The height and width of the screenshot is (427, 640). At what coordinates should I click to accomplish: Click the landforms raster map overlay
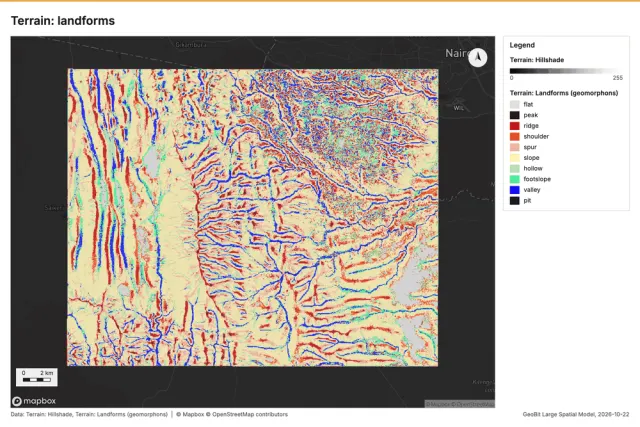pyautogui.click(x=253, y=217)
